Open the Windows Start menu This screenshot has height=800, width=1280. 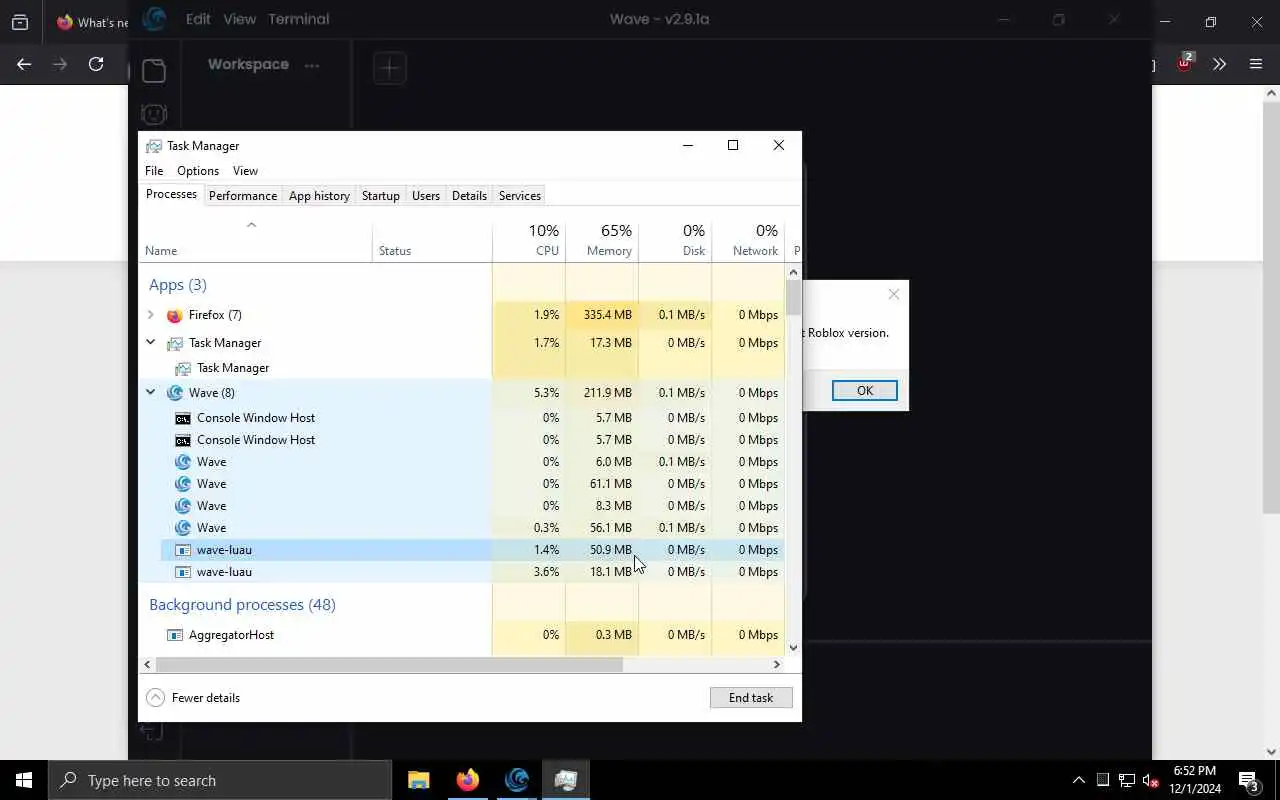point(24,780)
